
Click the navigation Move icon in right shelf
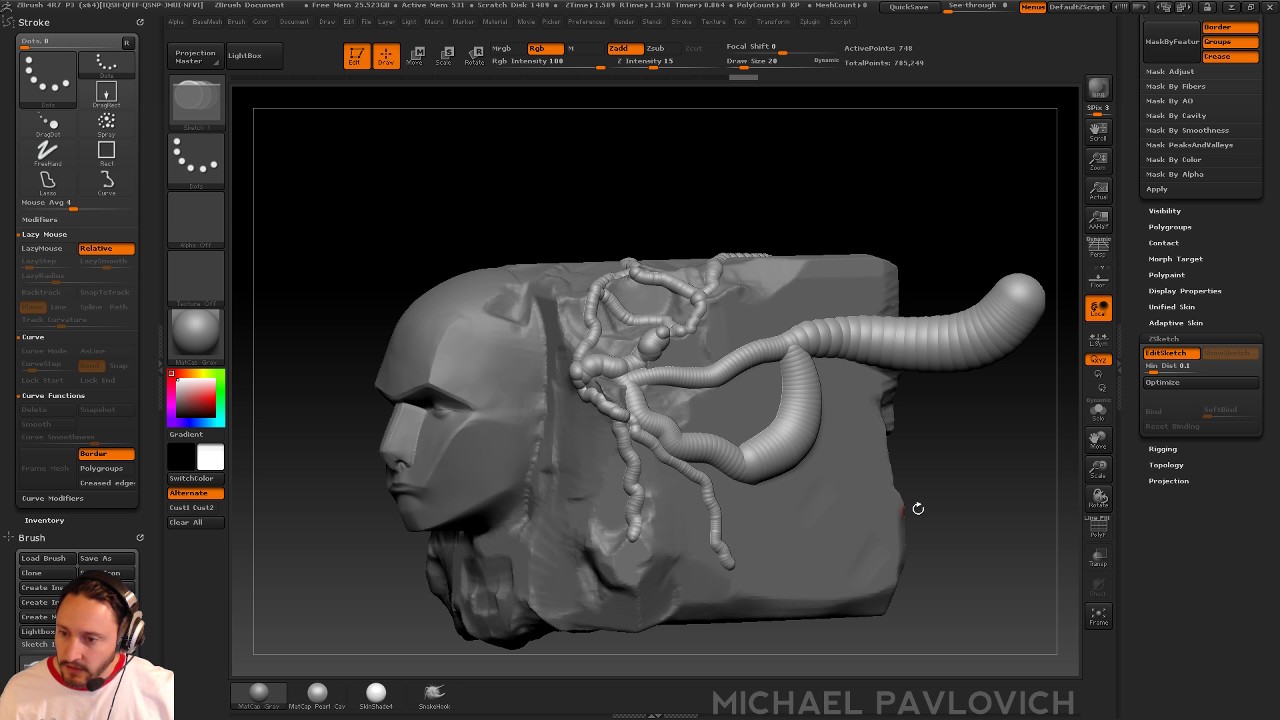click(x=1098, y=439)
